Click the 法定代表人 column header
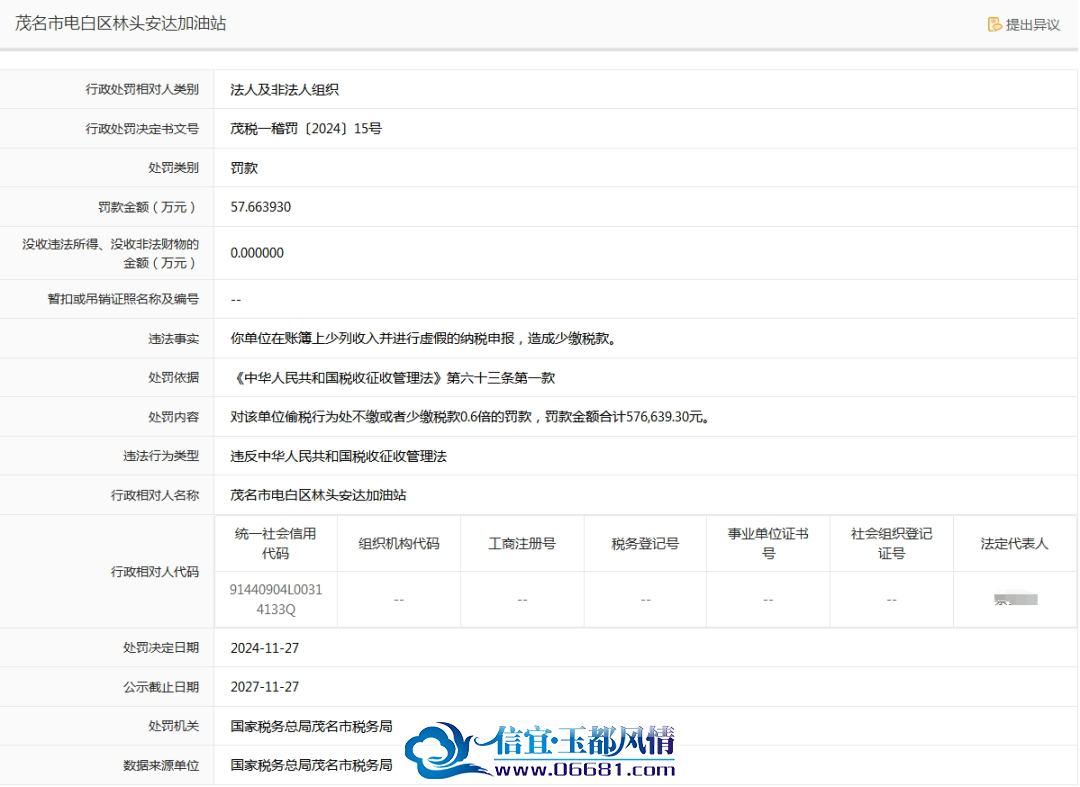1080x787 pixels. [x=1015, y=544]
